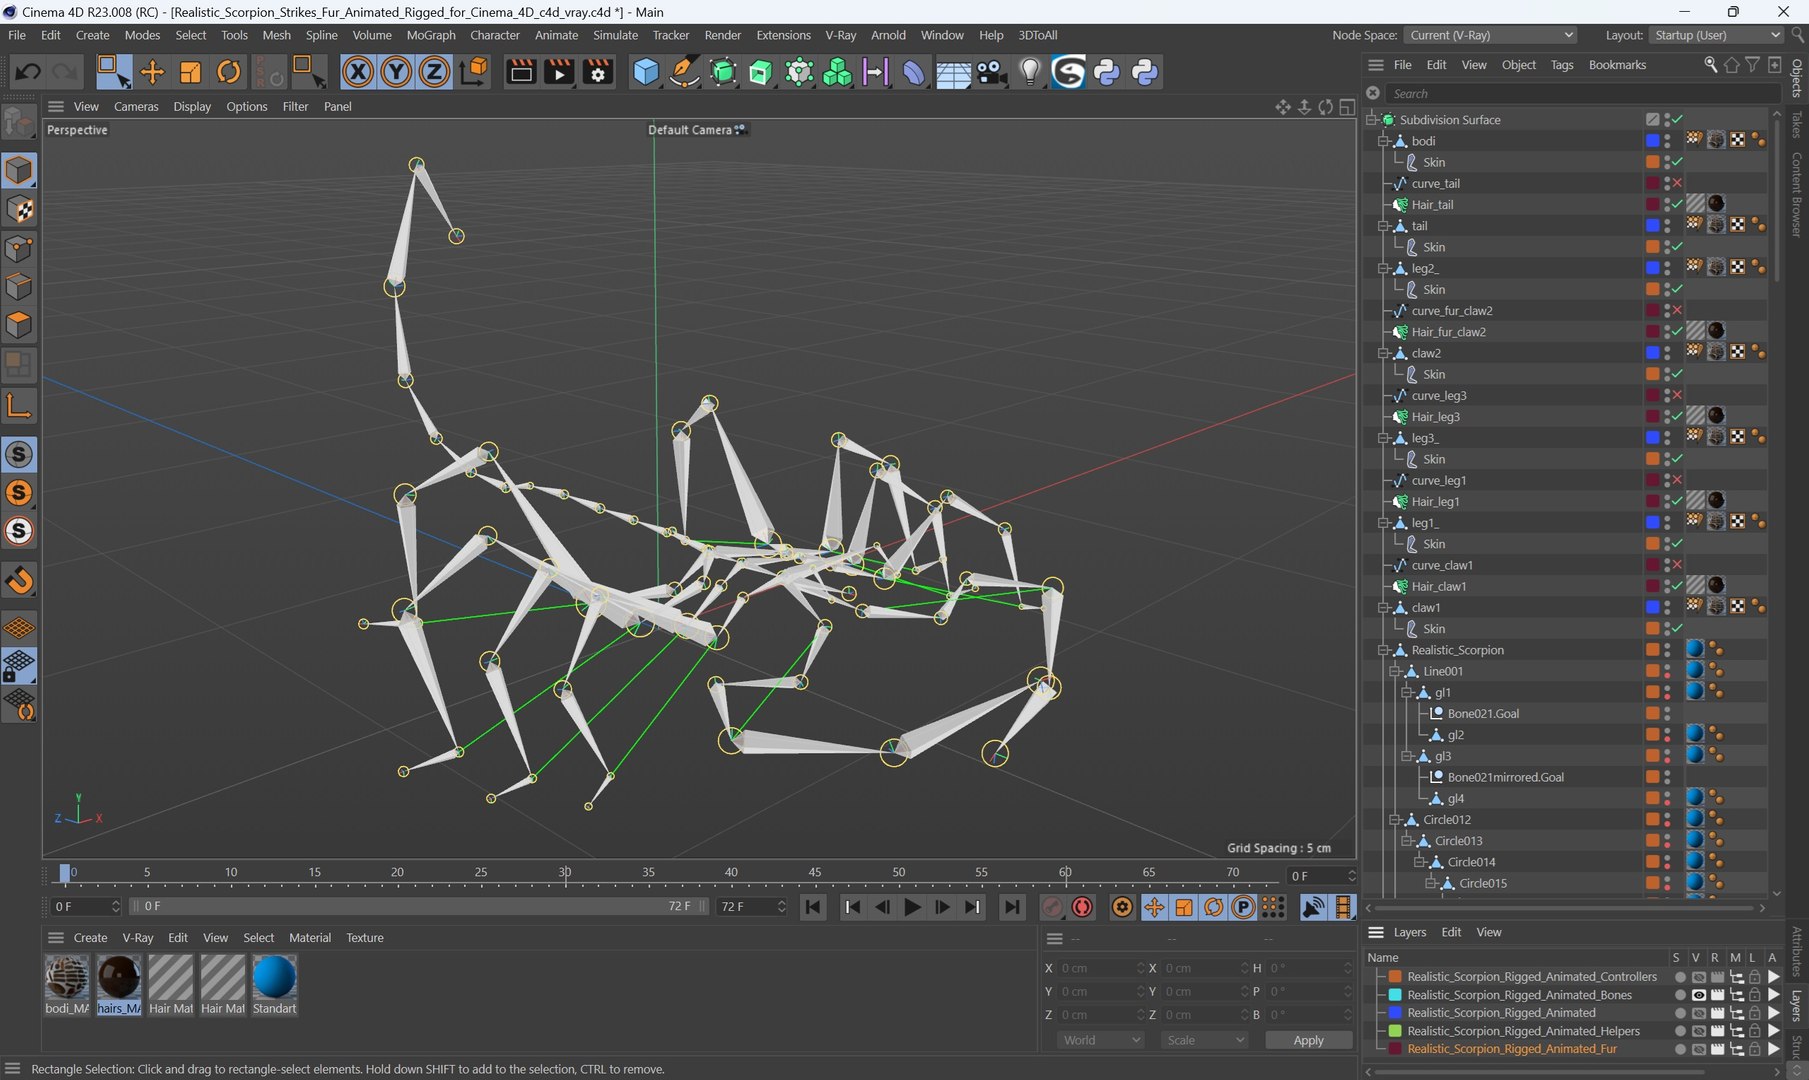Screen dimensions: 1809x1080
Task: Click the Record Active Objects button
Action: coord(1052,907)
